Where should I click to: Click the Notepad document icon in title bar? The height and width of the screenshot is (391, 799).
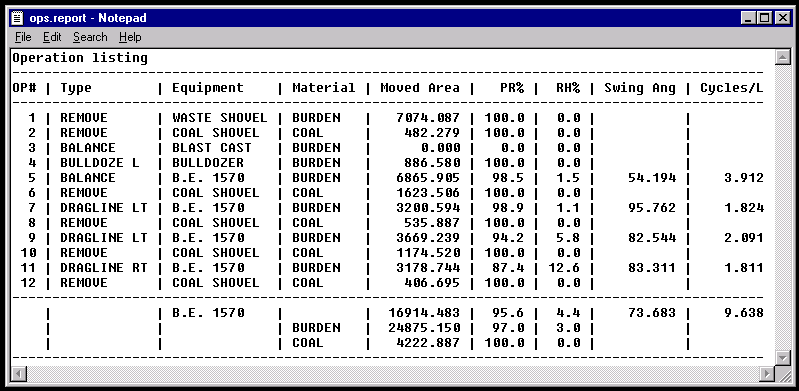pos(18,18)
